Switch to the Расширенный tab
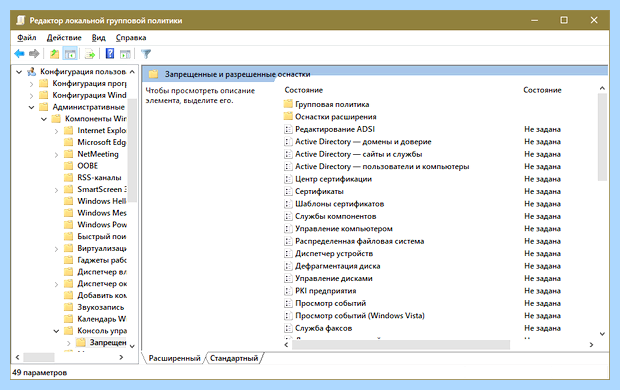 coord(174,358)
